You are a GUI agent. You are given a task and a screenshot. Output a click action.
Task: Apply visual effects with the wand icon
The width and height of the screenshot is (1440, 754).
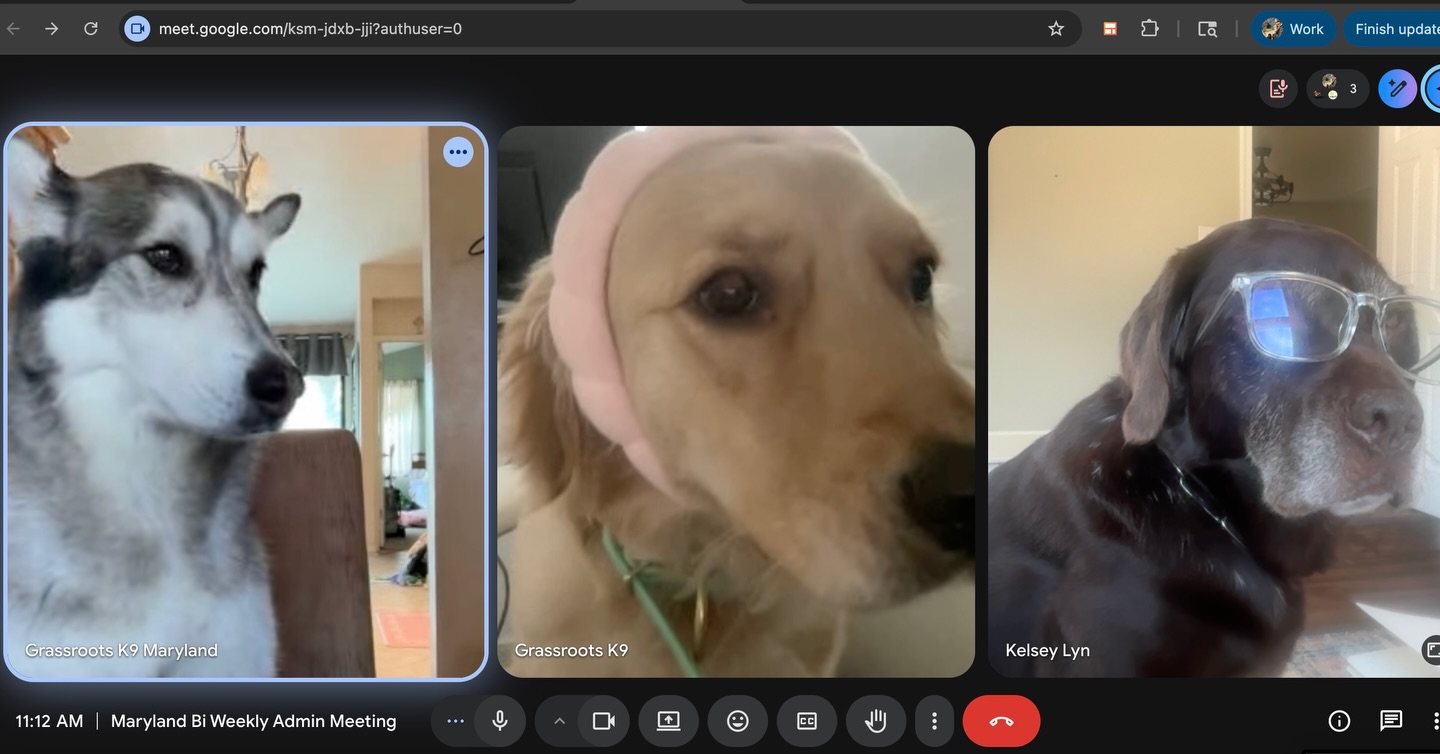[x=1397, y=88]
